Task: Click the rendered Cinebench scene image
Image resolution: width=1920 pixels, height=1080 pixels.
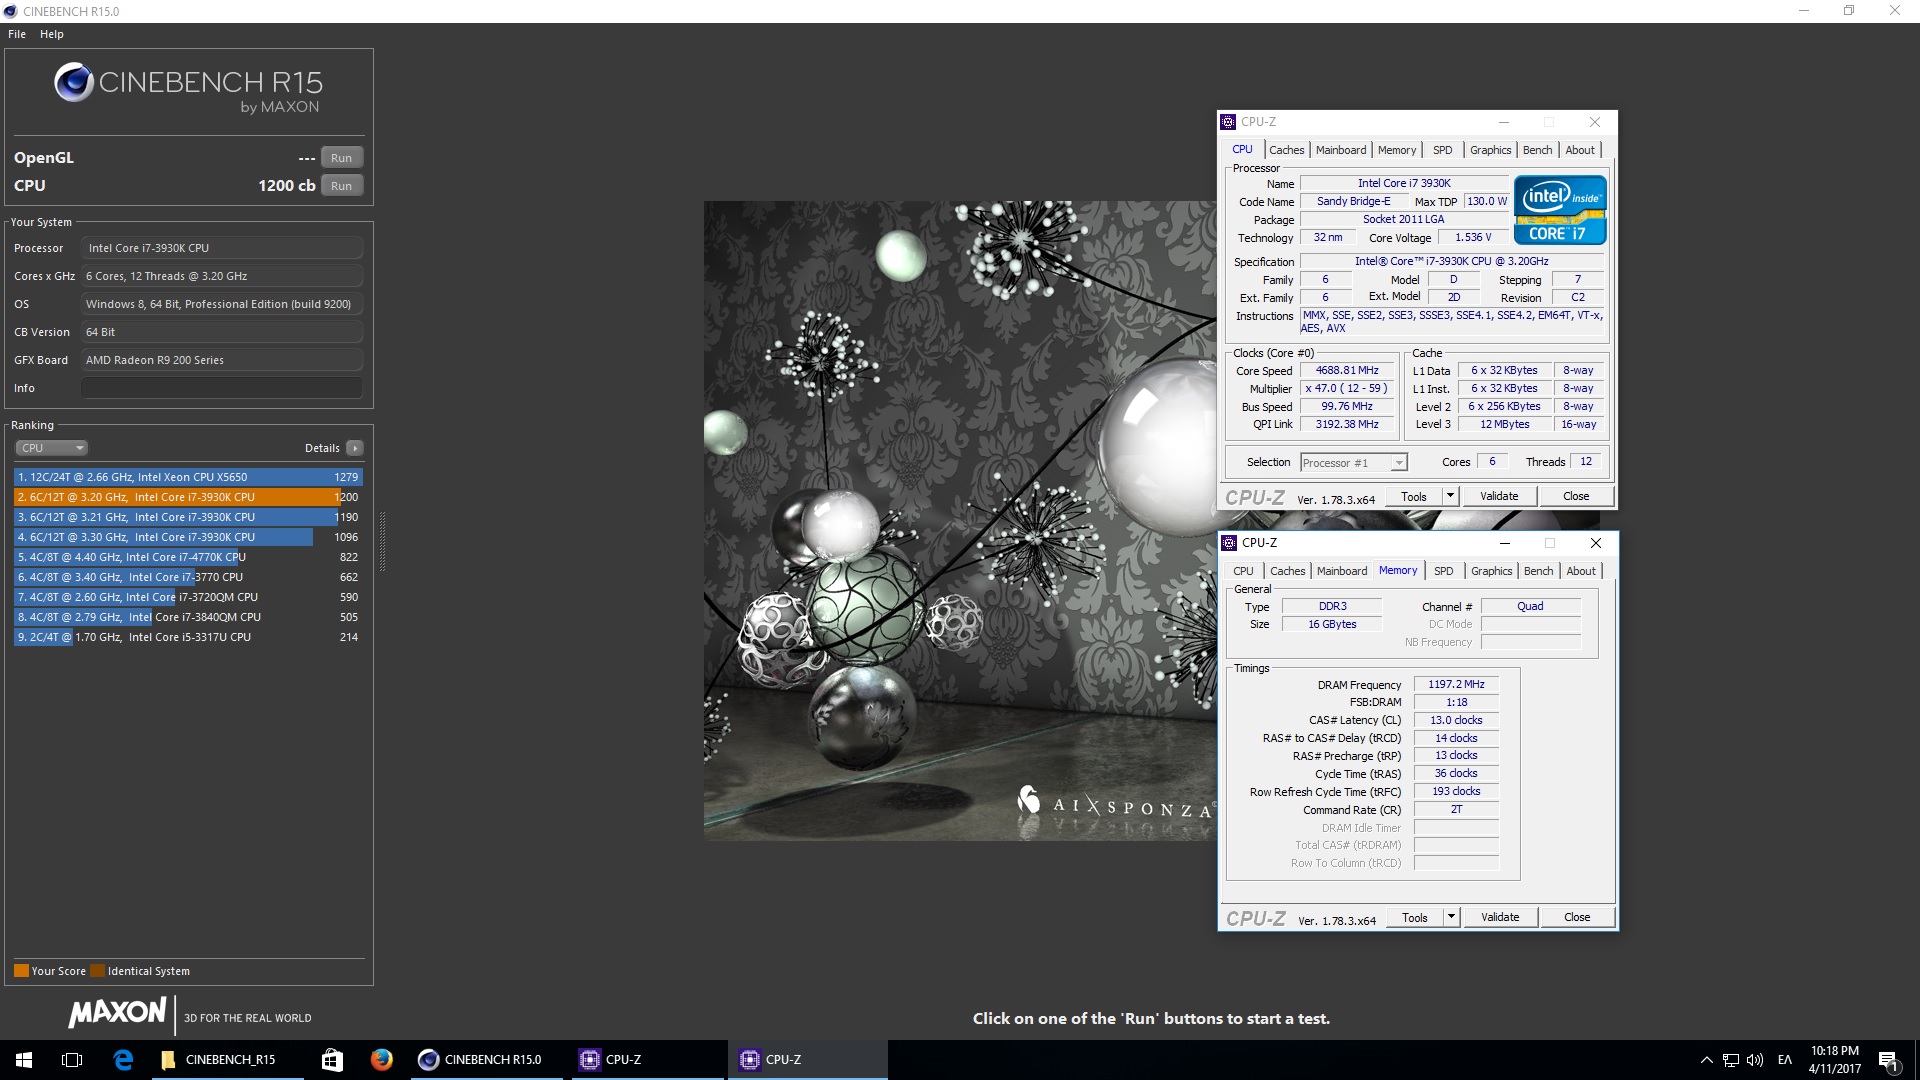Action: pyautogui.click(x=960, y=520)
